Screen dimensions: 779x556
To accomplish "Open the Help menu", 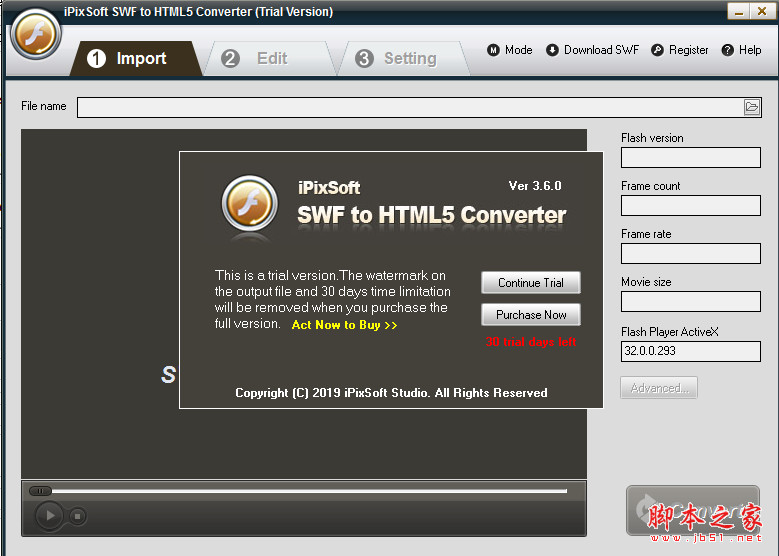I will 741,50.
